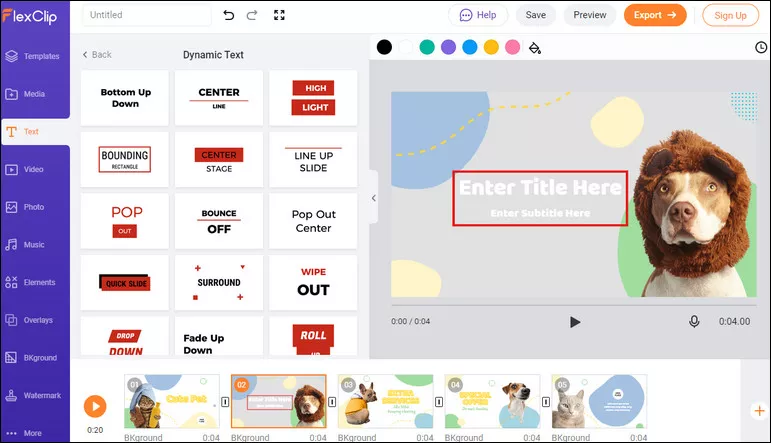Pick the teal green color swatch
771x443 pixels.
click(427, 47)
